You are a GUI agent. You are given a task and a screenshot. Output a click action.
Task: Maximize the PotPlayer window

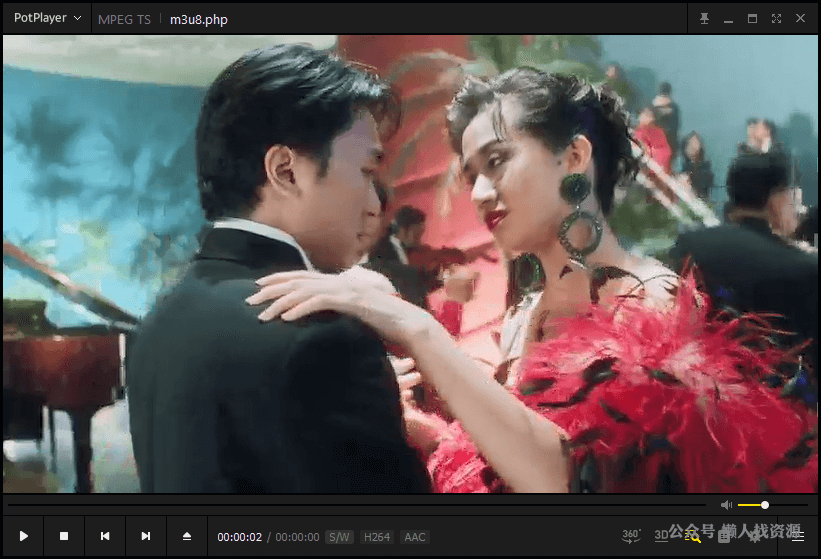pos(752,19)
